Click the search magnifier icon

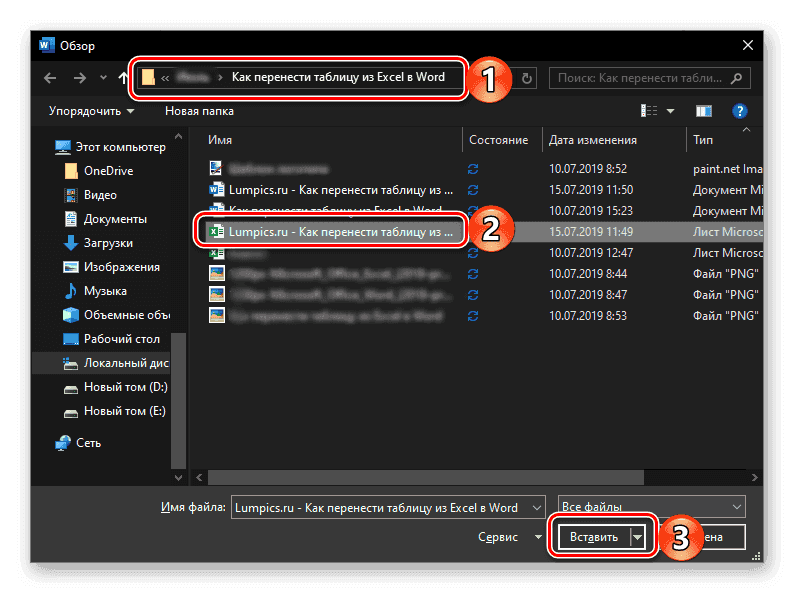point(737,78)
